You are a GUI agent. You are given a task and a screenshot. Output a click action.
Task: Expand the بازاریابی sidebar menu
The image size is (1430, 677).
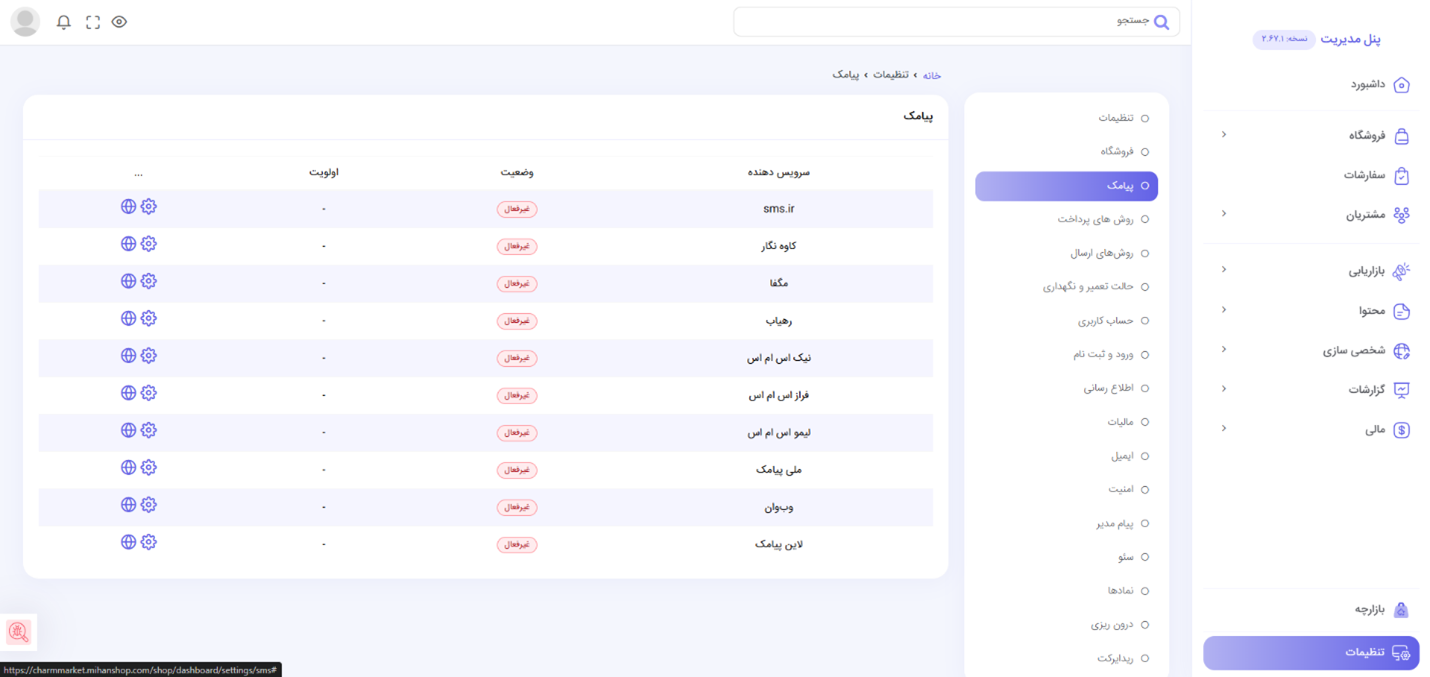coord(1366,270)
